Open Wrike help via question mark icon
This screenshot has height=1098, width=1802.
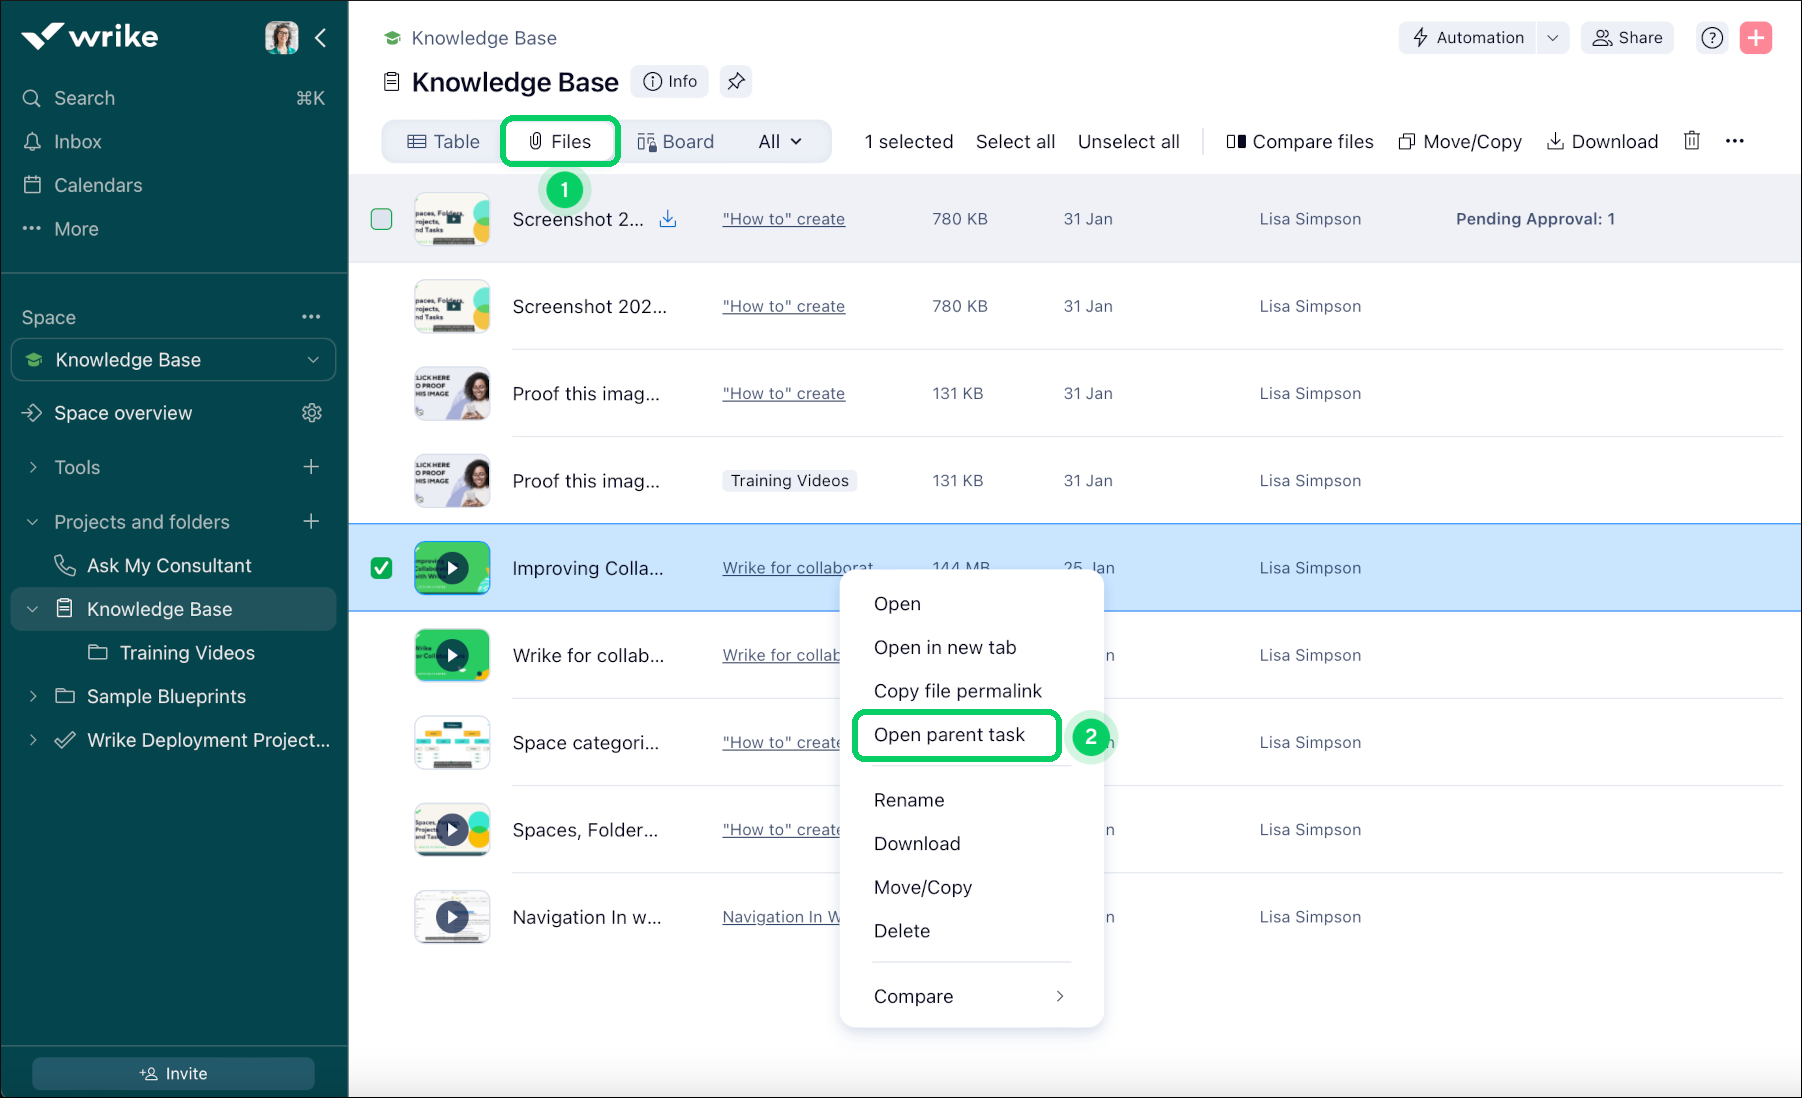(1712, 37)
